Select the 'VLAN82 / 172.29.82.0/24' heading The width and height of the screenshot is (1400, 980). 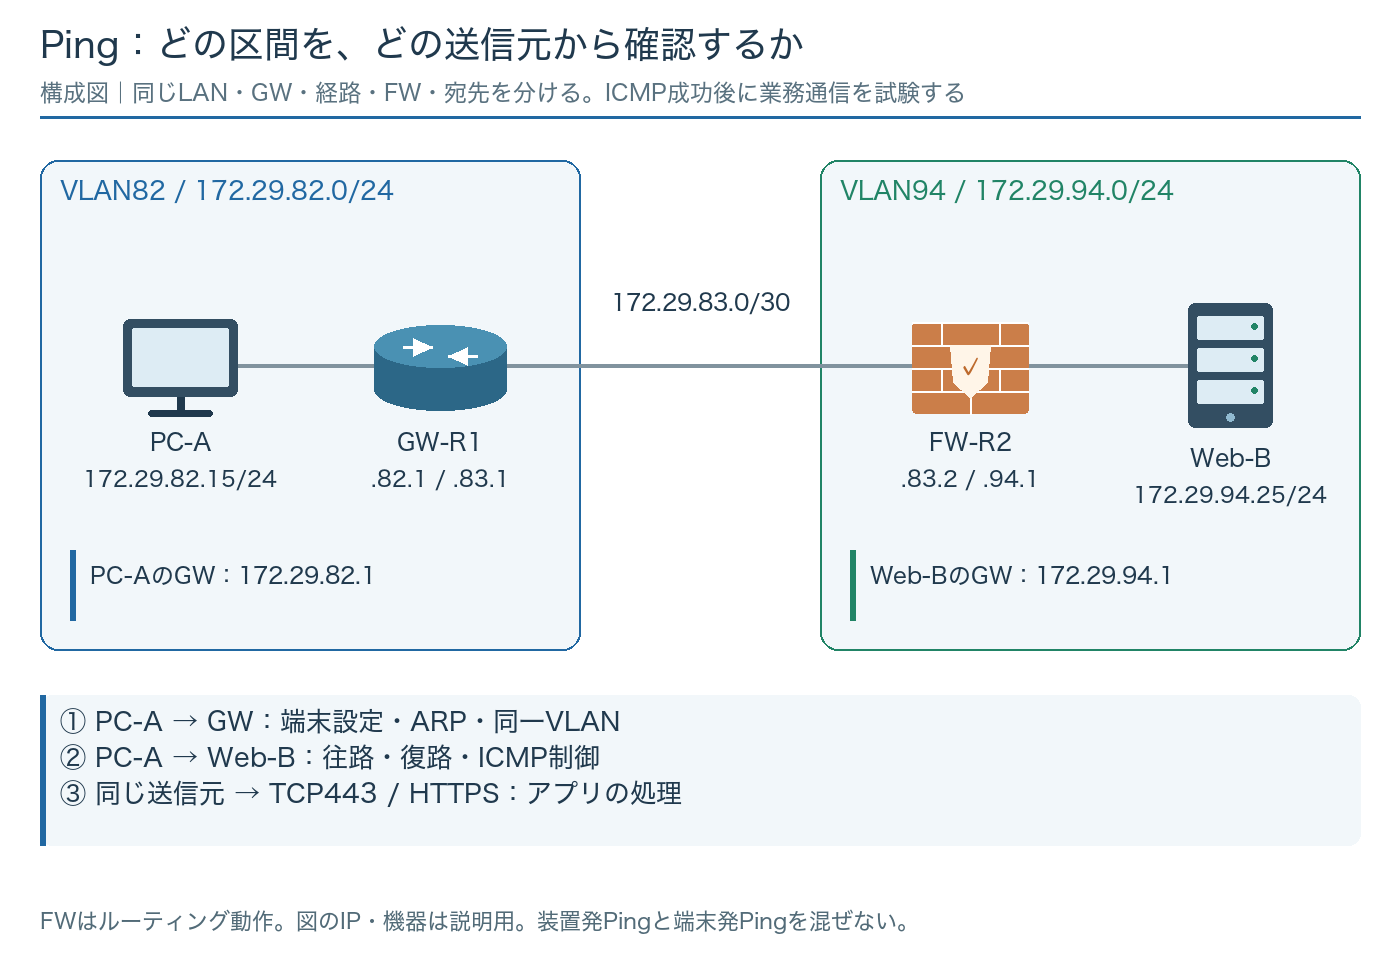(x=227, y=190)
